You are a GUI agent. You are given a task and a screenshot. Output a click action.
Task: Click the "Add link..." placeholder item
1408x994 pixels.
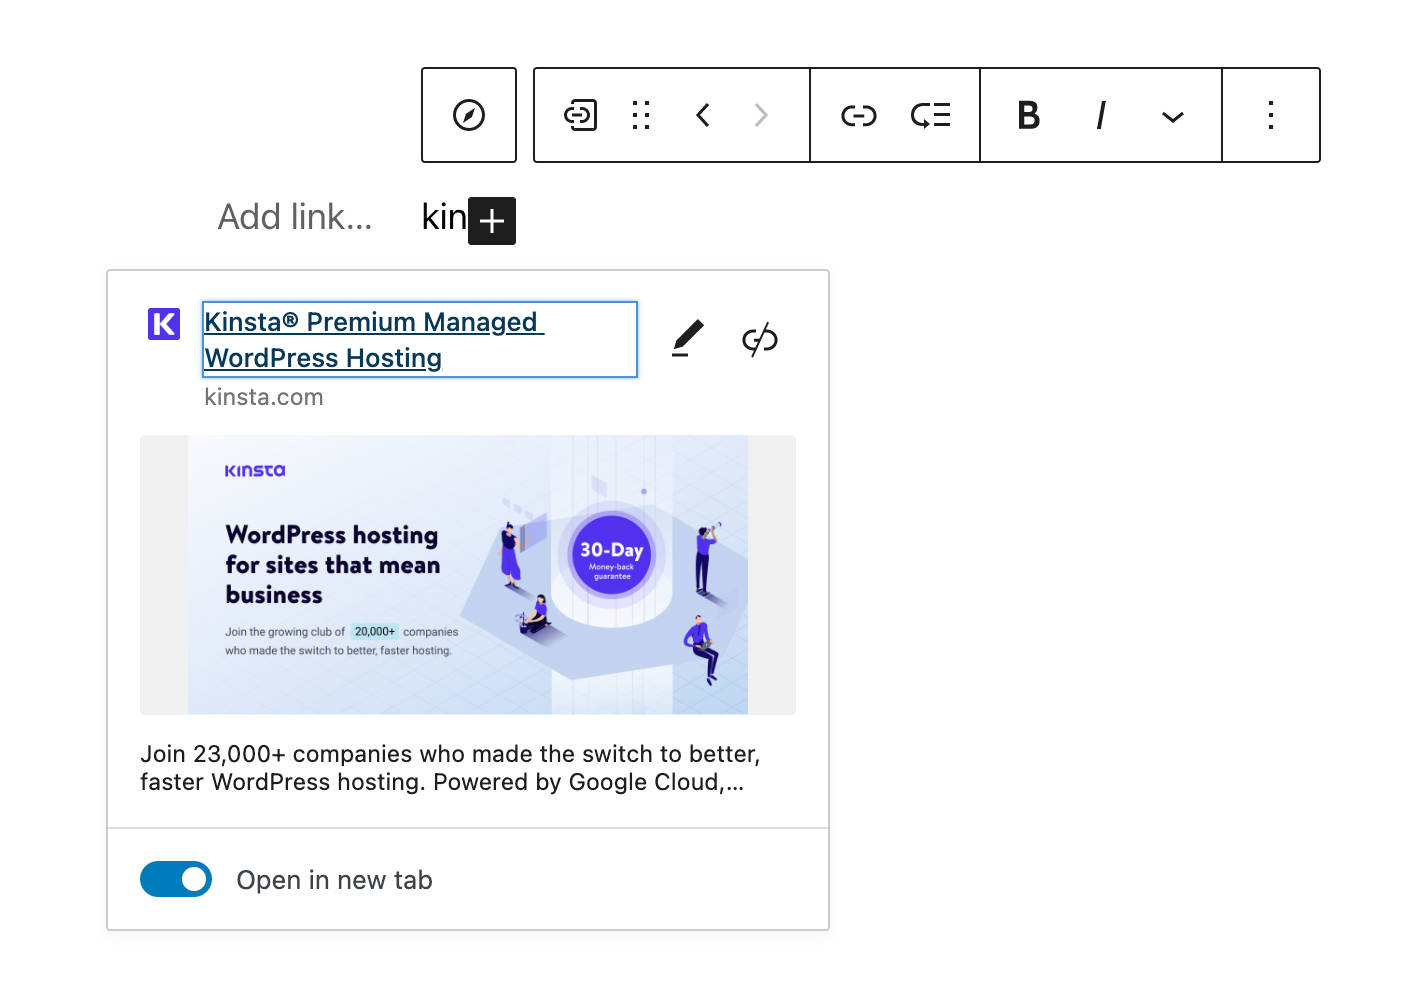click(295, 217)
